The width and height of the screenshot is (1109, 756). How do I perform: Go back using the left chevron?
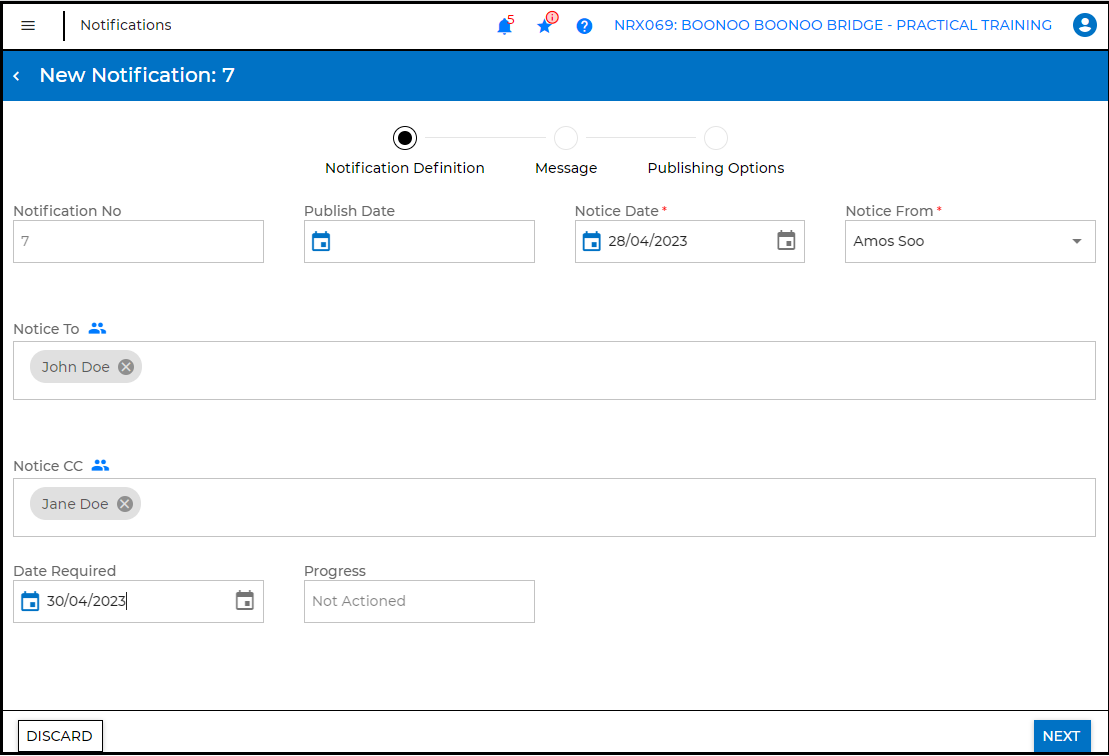pos(16,76)
